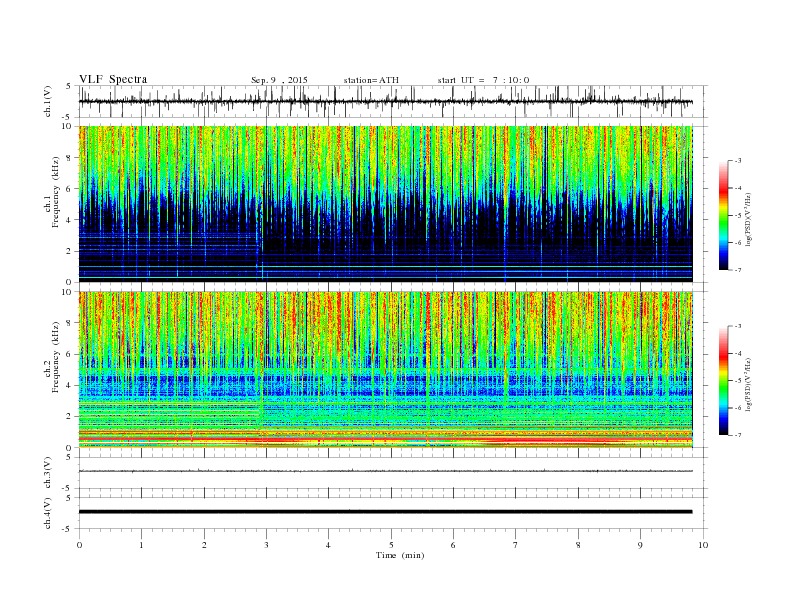
Task: Click tick label "9" on the time axis
Action: coord(640,545)
